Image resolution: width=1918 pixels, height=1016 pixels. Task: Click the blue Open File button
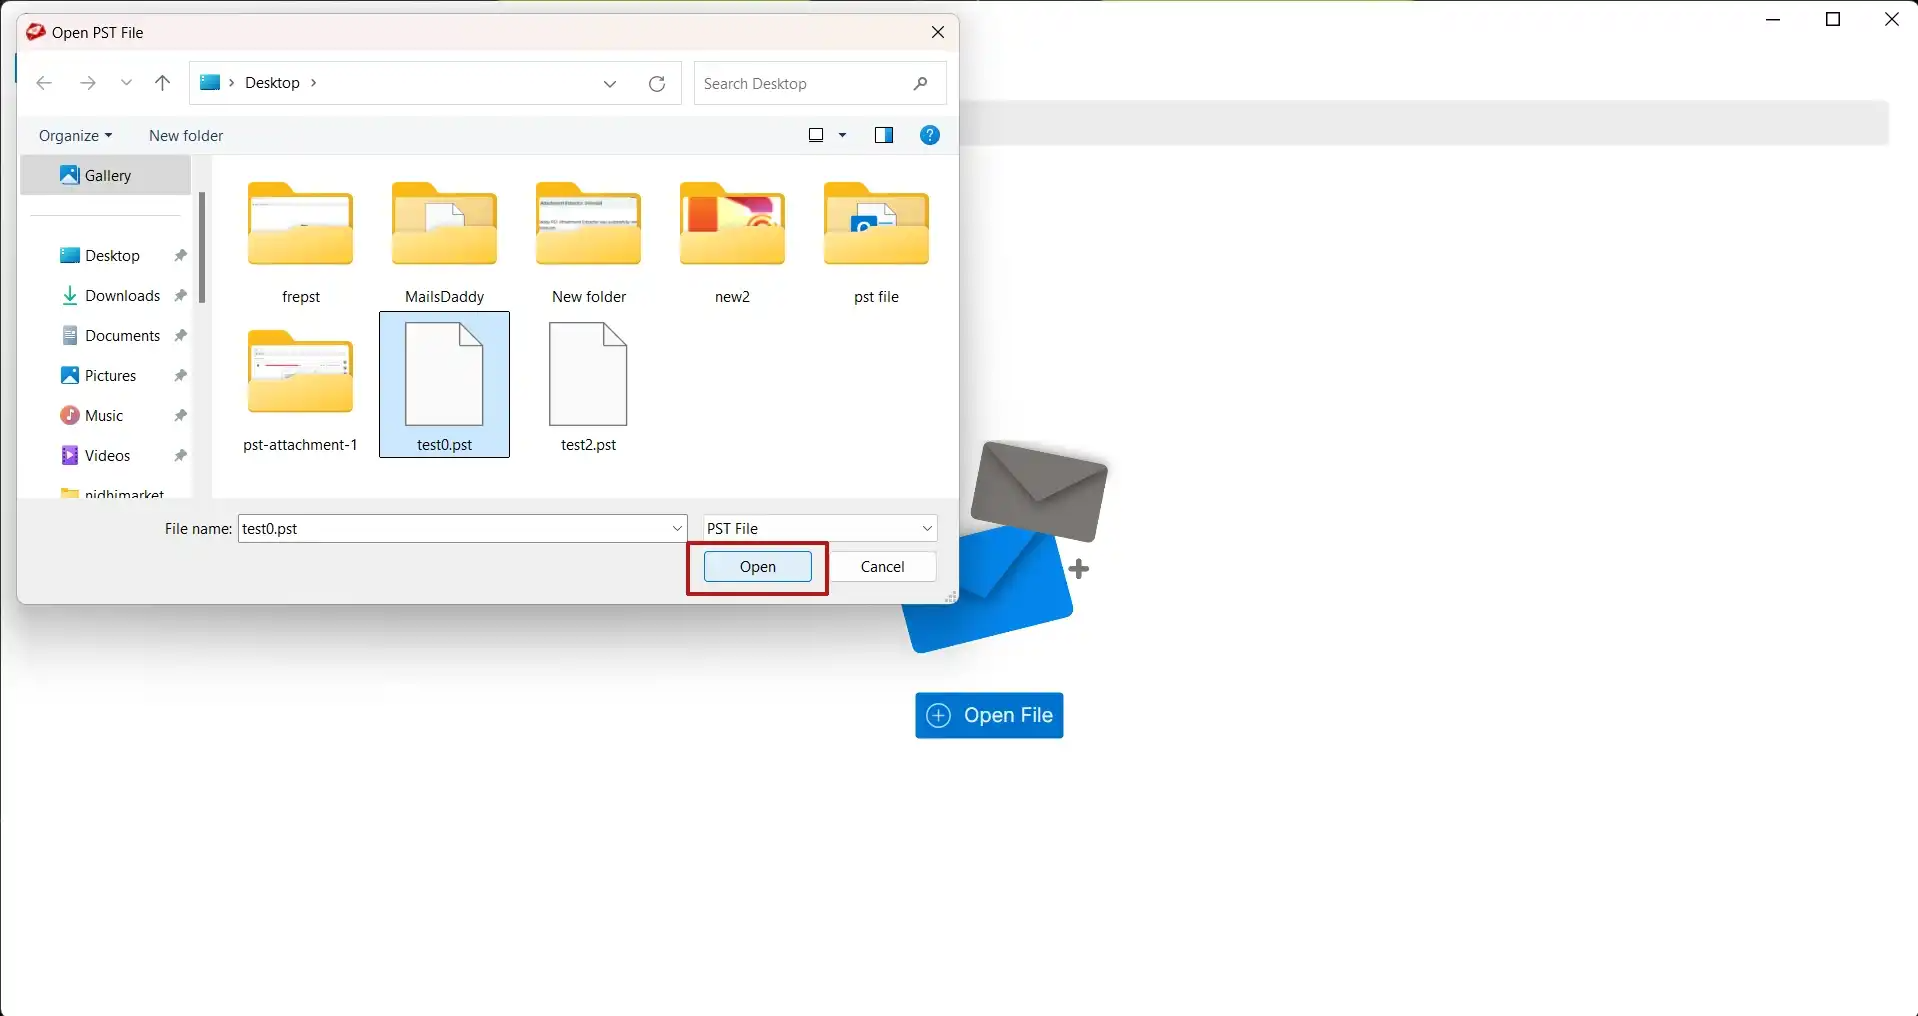coord(989,716)
